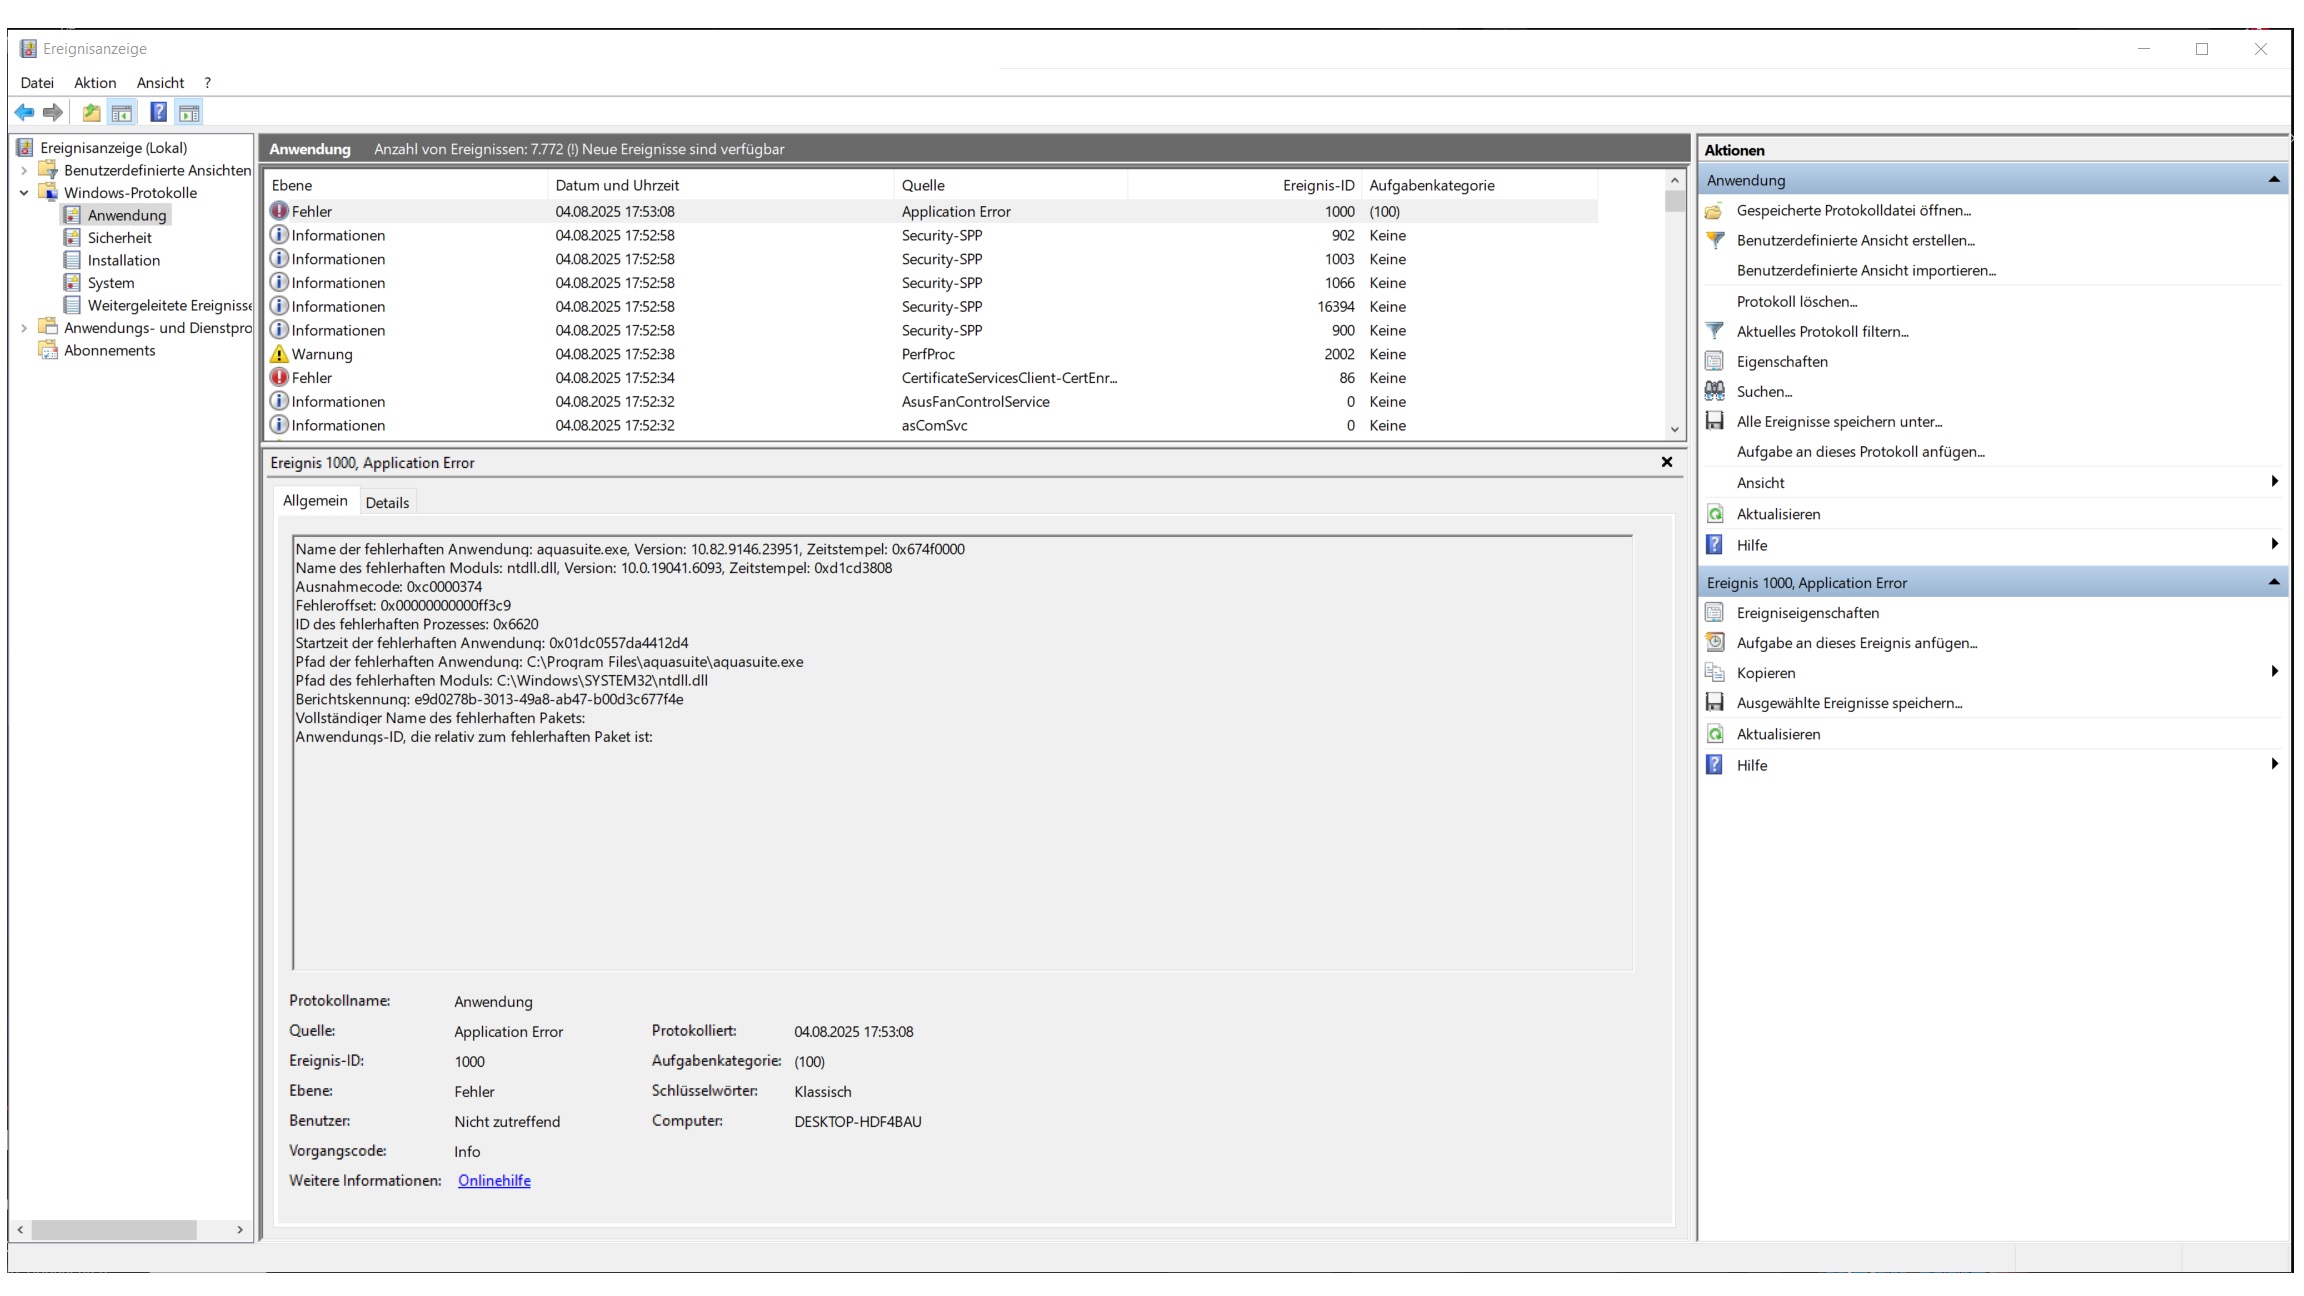Click the save icon for Ausgewählte Ereignisse speichern
Screen dimensions: 2304x1296
click(1714, 703)
